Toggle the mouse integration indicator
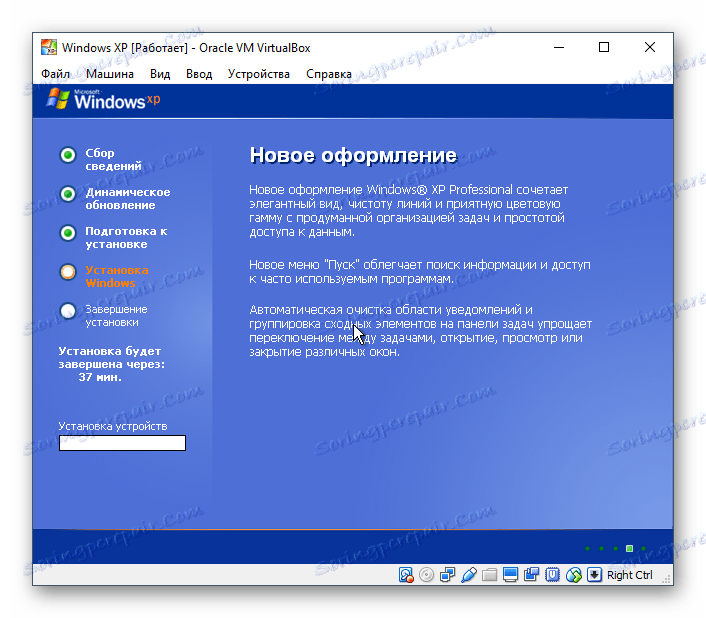 [573, 575]
